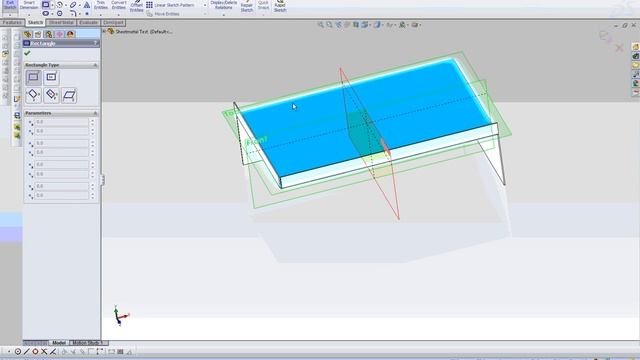Viewport: 640px width, 360px height.
Task: Open Appearances tab in task pane
Action: click(636, 84)
